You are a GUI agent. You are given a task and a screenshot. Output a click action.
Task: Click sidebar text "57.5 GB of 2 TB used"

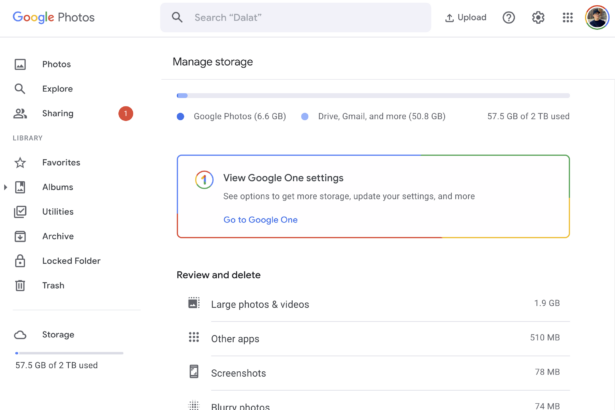click(56, 365)
